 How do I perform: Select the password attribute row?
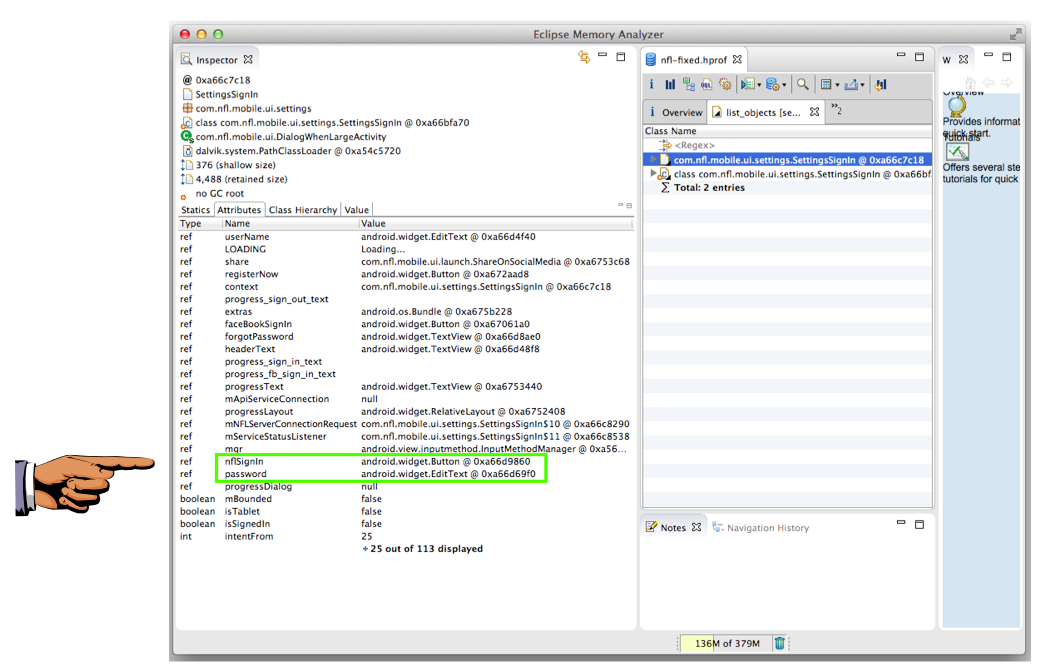(245, 474)
